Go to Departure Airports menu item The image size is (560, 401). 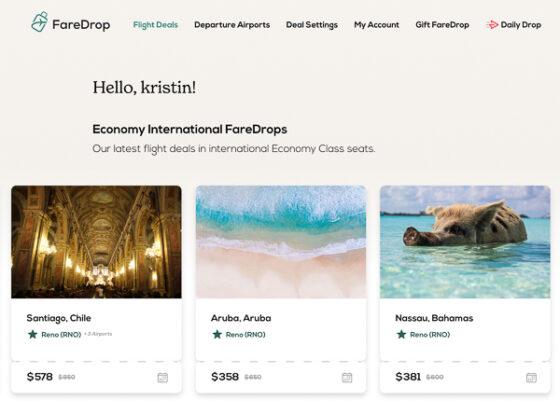pos(232,25)
